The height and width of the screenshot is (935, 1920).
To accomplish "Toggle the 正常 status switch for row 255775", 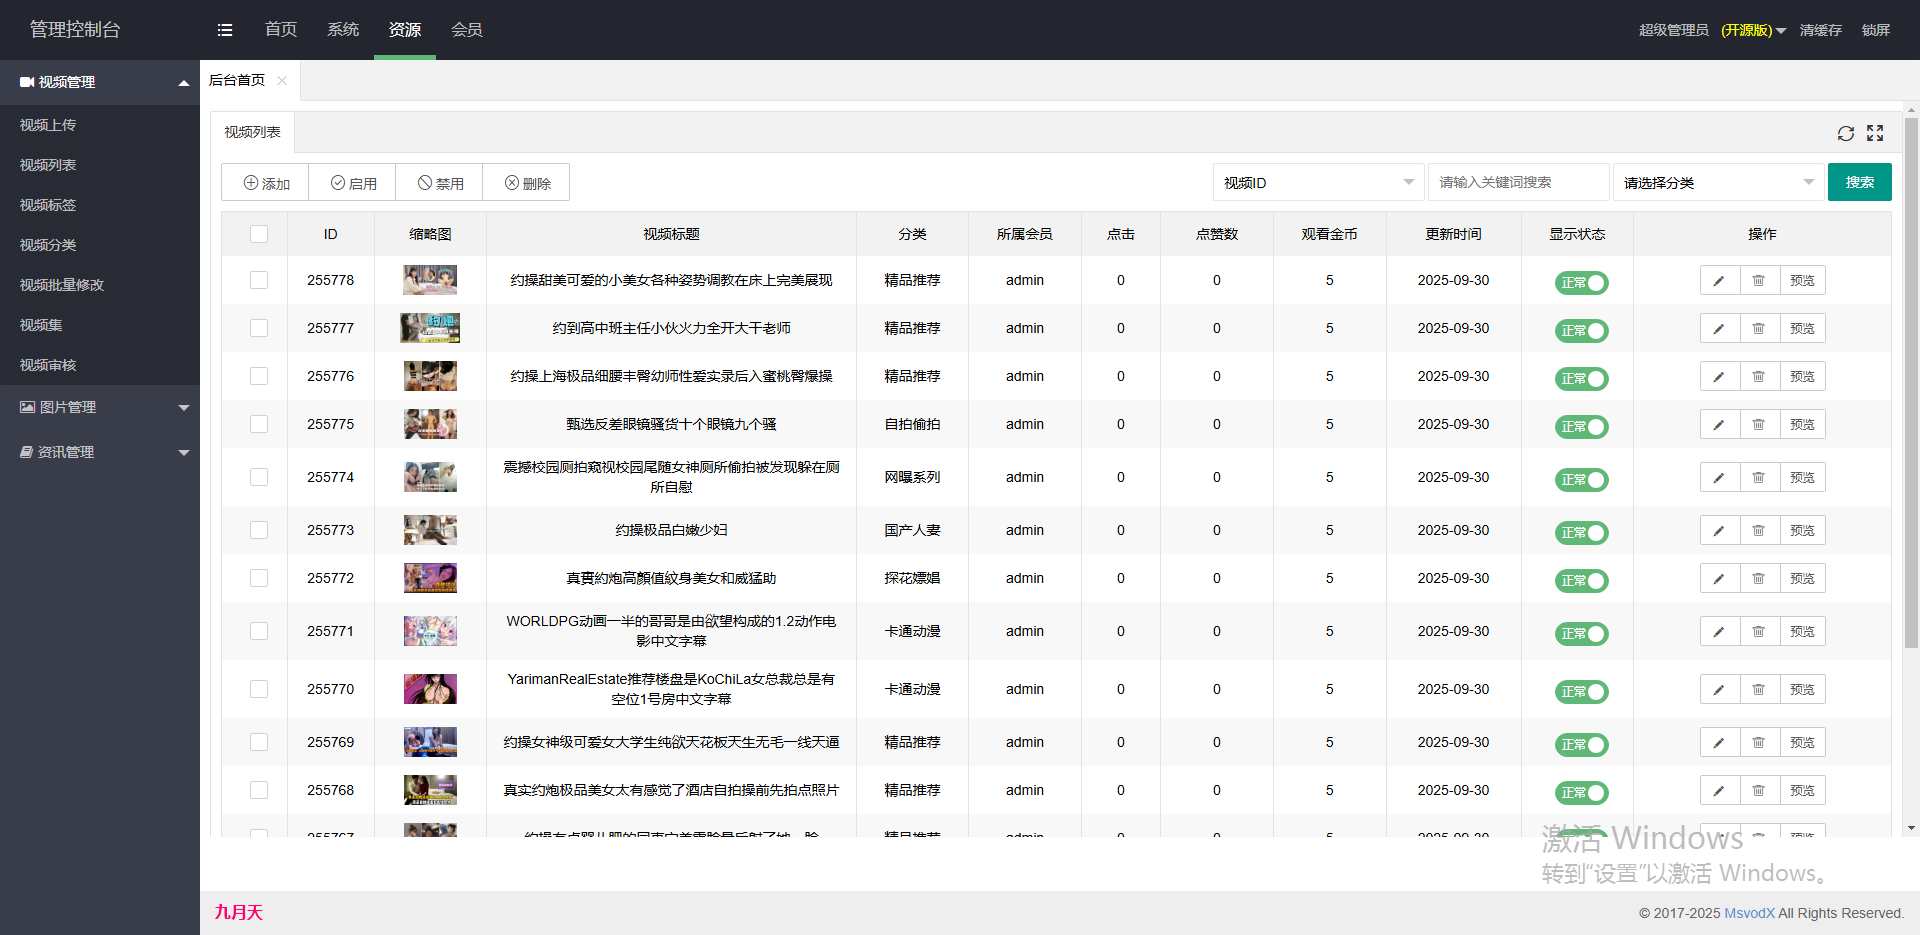I will [x=1581, y=427].
